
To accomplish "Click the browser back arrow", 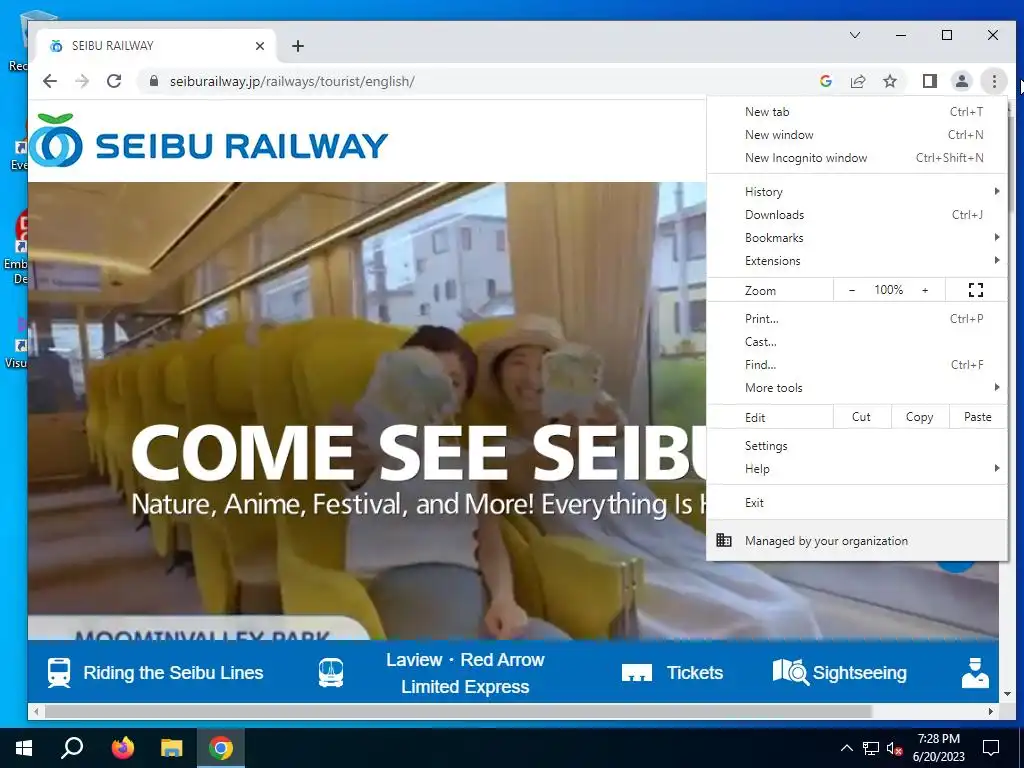I will click(x=50, y=81).
